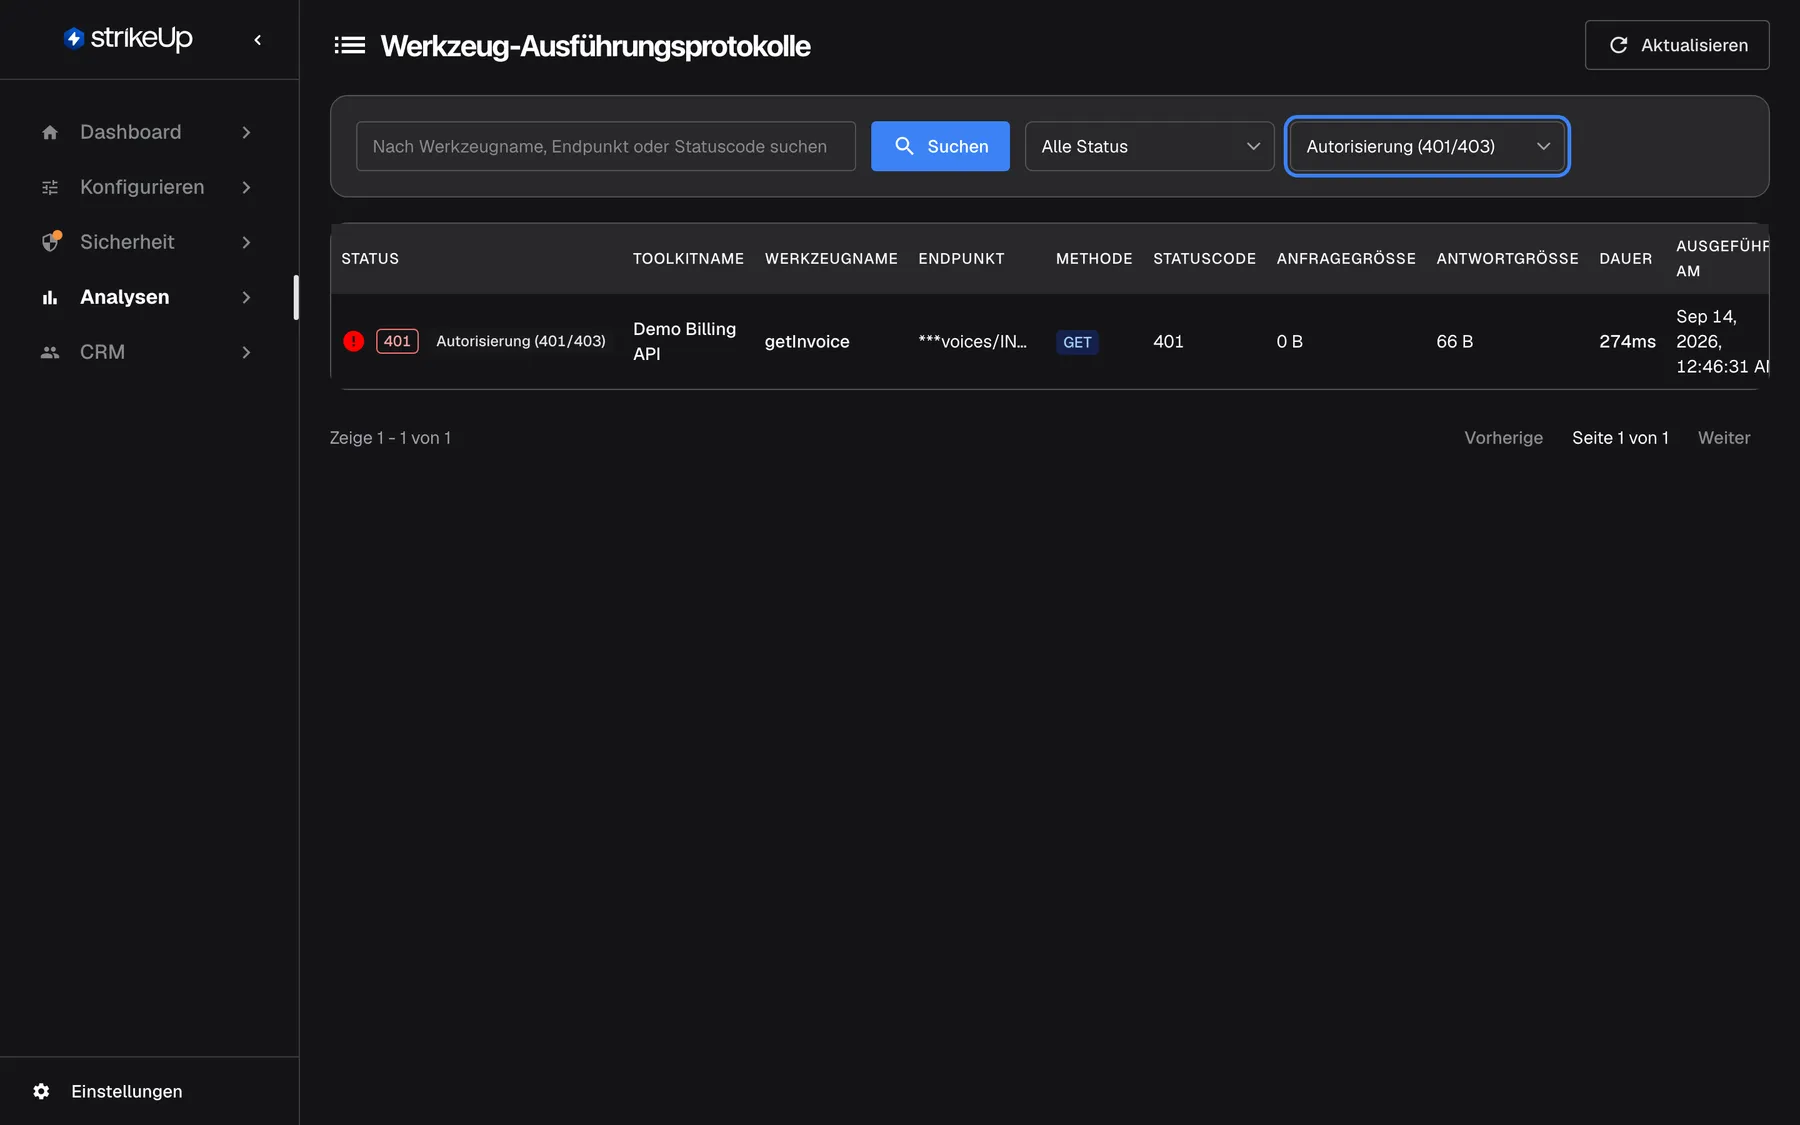Click the Autorisierung (401/403) row label
This screenshot has height=1125, width=1800.
tap(521, 341)
